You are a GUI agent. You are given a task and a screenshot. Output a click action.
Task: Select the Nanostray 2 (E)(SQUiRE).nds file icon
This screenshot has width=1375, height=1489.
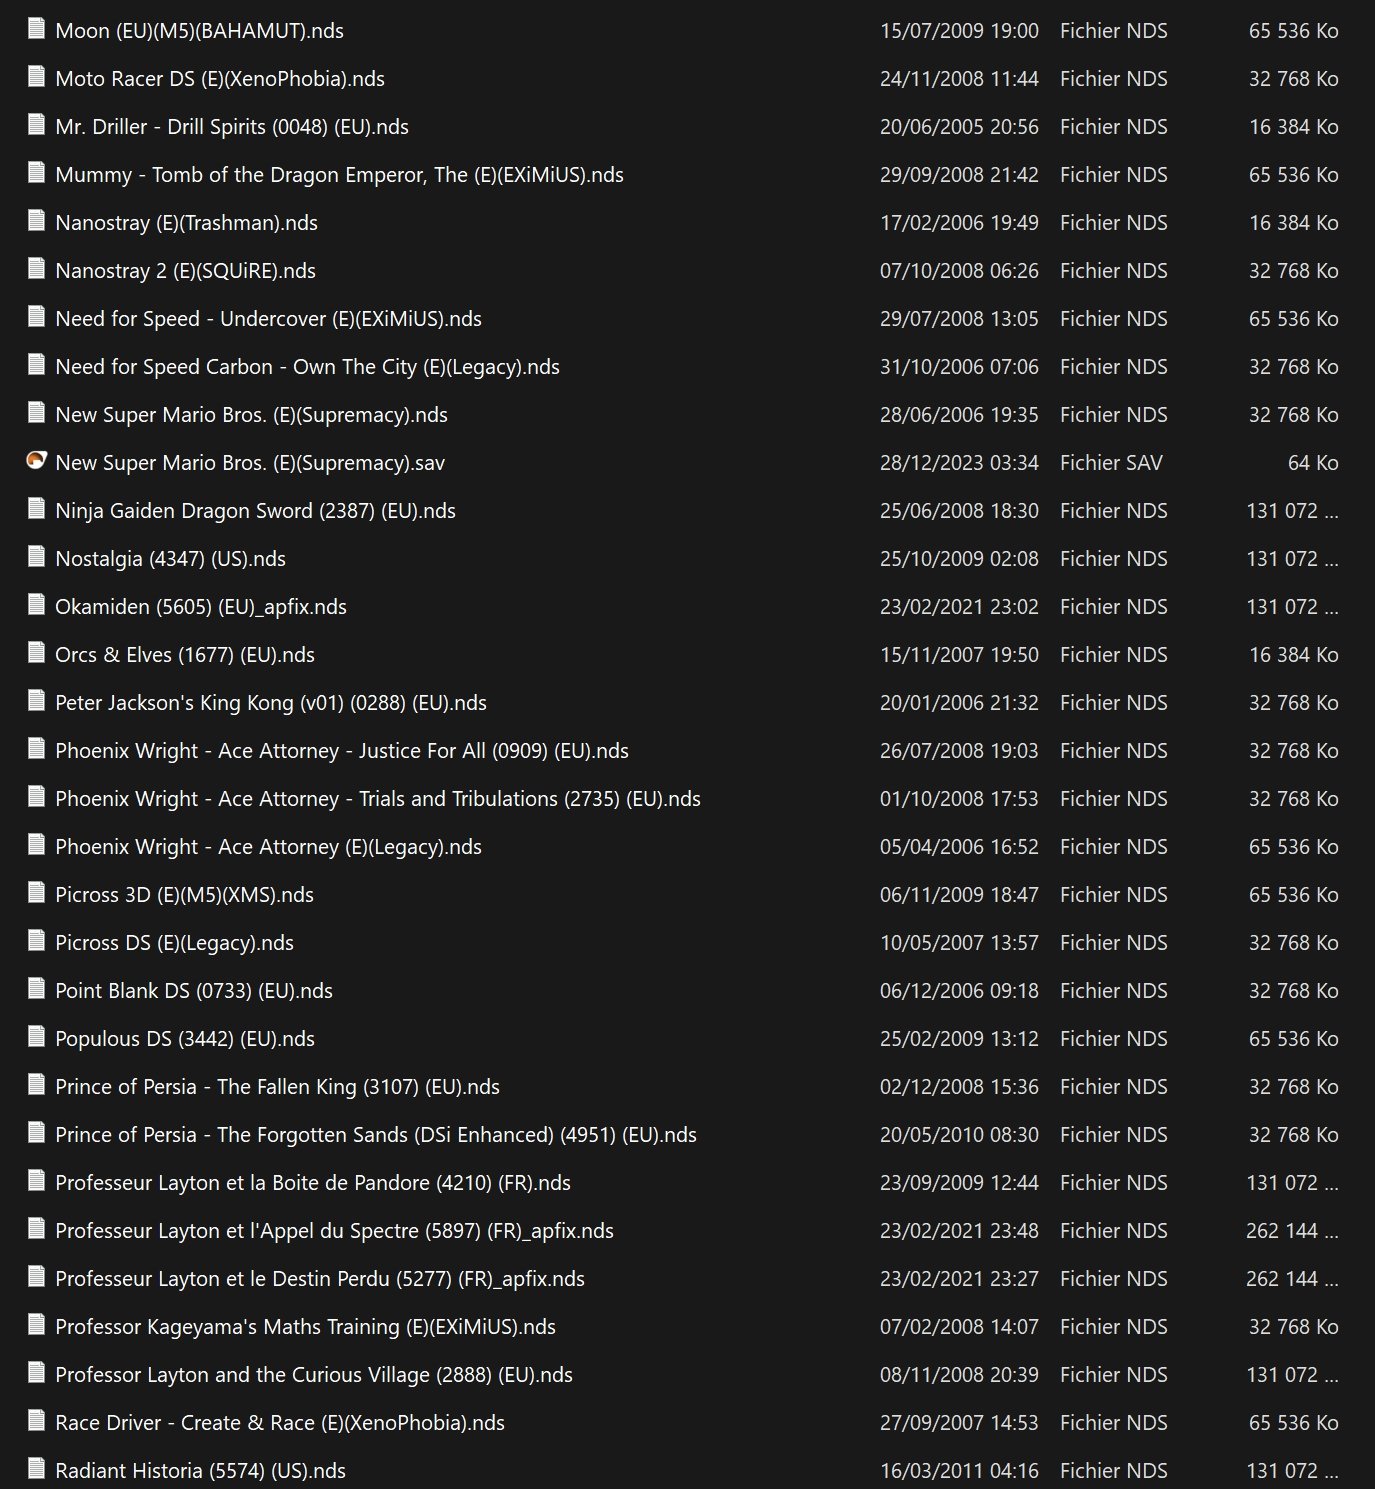pyautogui.click(x=36, y=269)
